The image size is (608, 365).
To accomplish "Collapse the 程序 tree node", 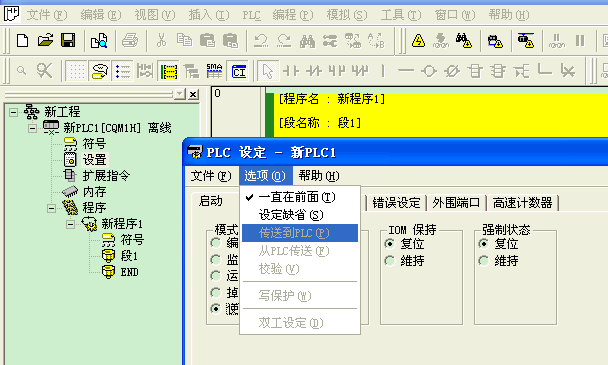I will (51, 208).
